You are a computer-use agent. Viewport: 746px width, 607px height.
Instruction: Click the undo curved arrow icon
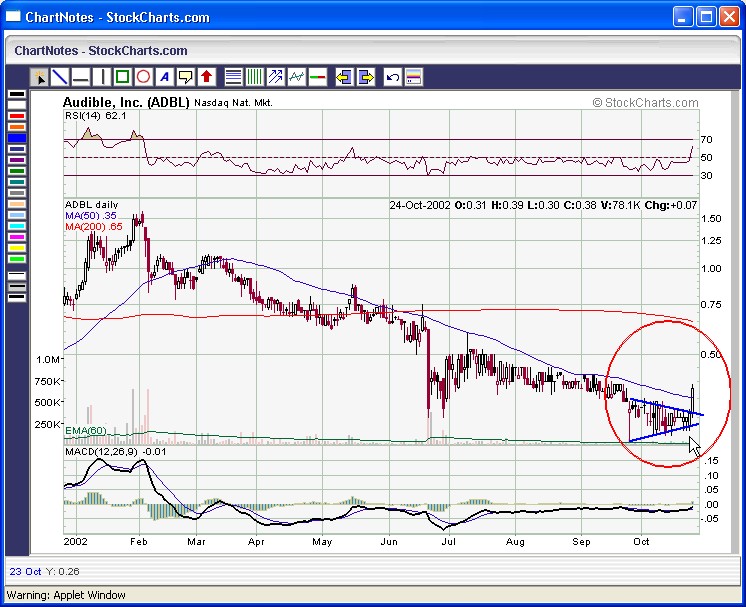click(393, 77)
